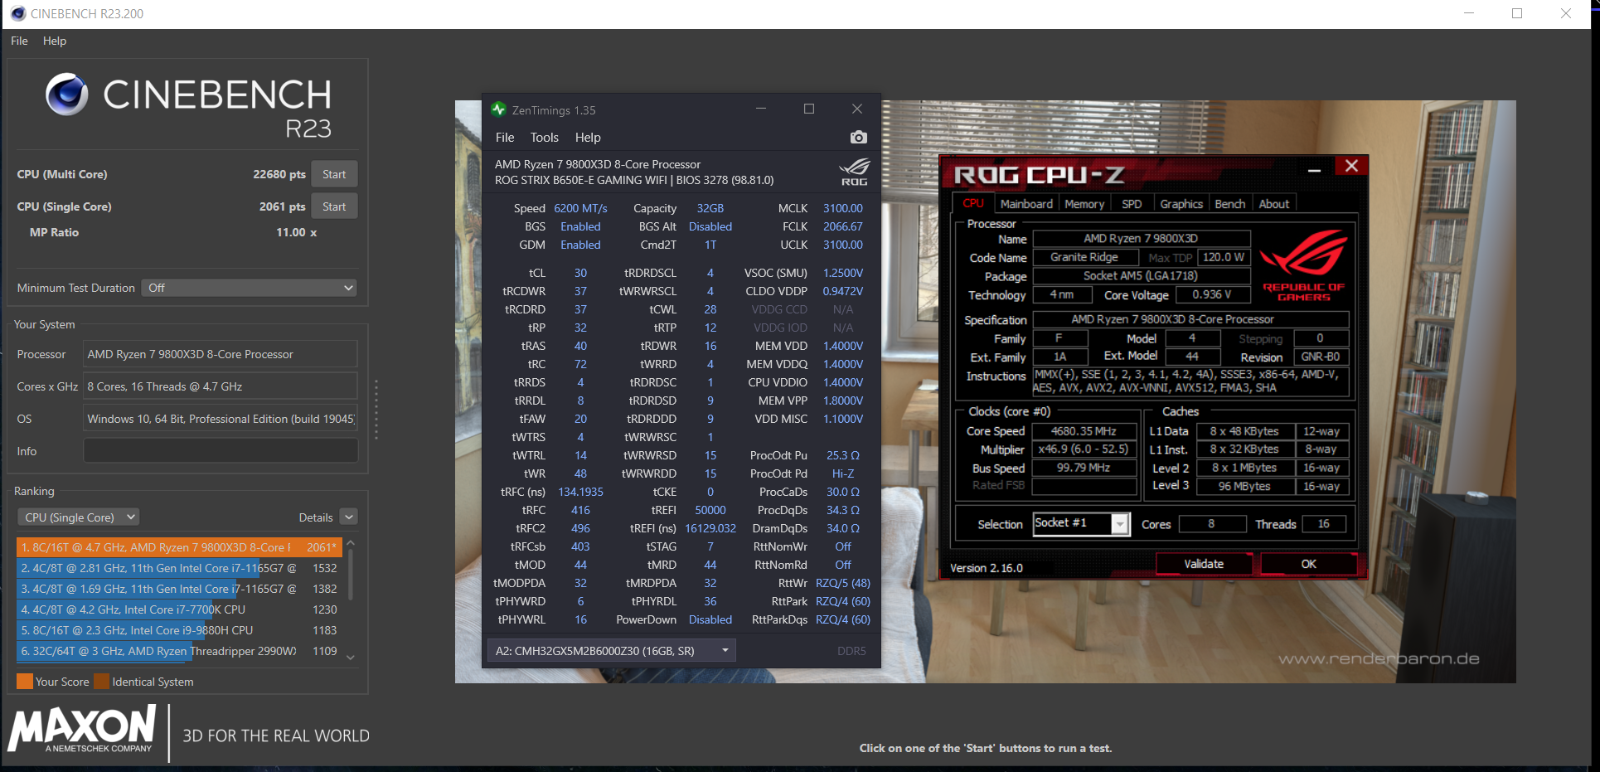This screenshot has height=772, width=1600.
Task: Click the Processor name field in Your System
Action: pyautogui.click(x=220, y=354)
